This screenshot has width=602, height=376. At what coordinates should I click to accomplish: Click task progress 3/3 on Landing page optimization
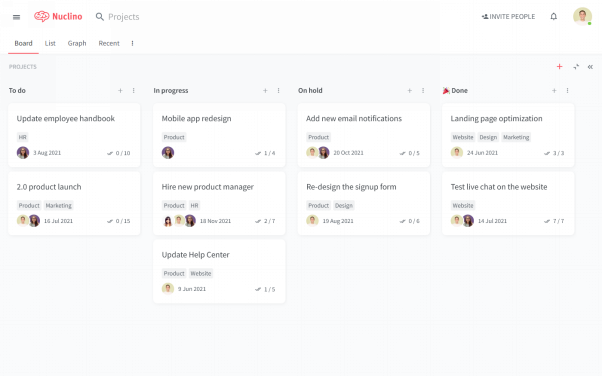(x=554, y=153)
